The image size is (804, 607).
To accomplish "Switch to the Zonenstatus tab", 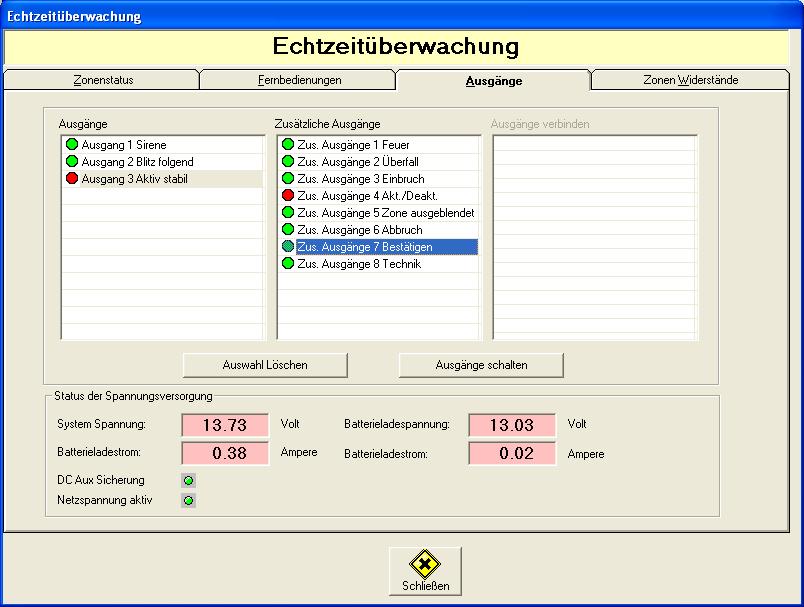I will click(103, 80).
